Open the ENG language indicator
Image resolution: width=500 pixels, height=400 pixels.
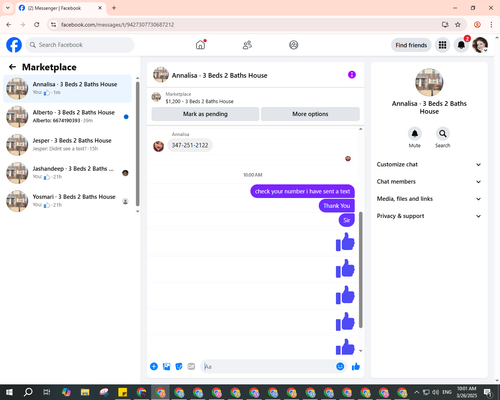[x=447, y=392]
